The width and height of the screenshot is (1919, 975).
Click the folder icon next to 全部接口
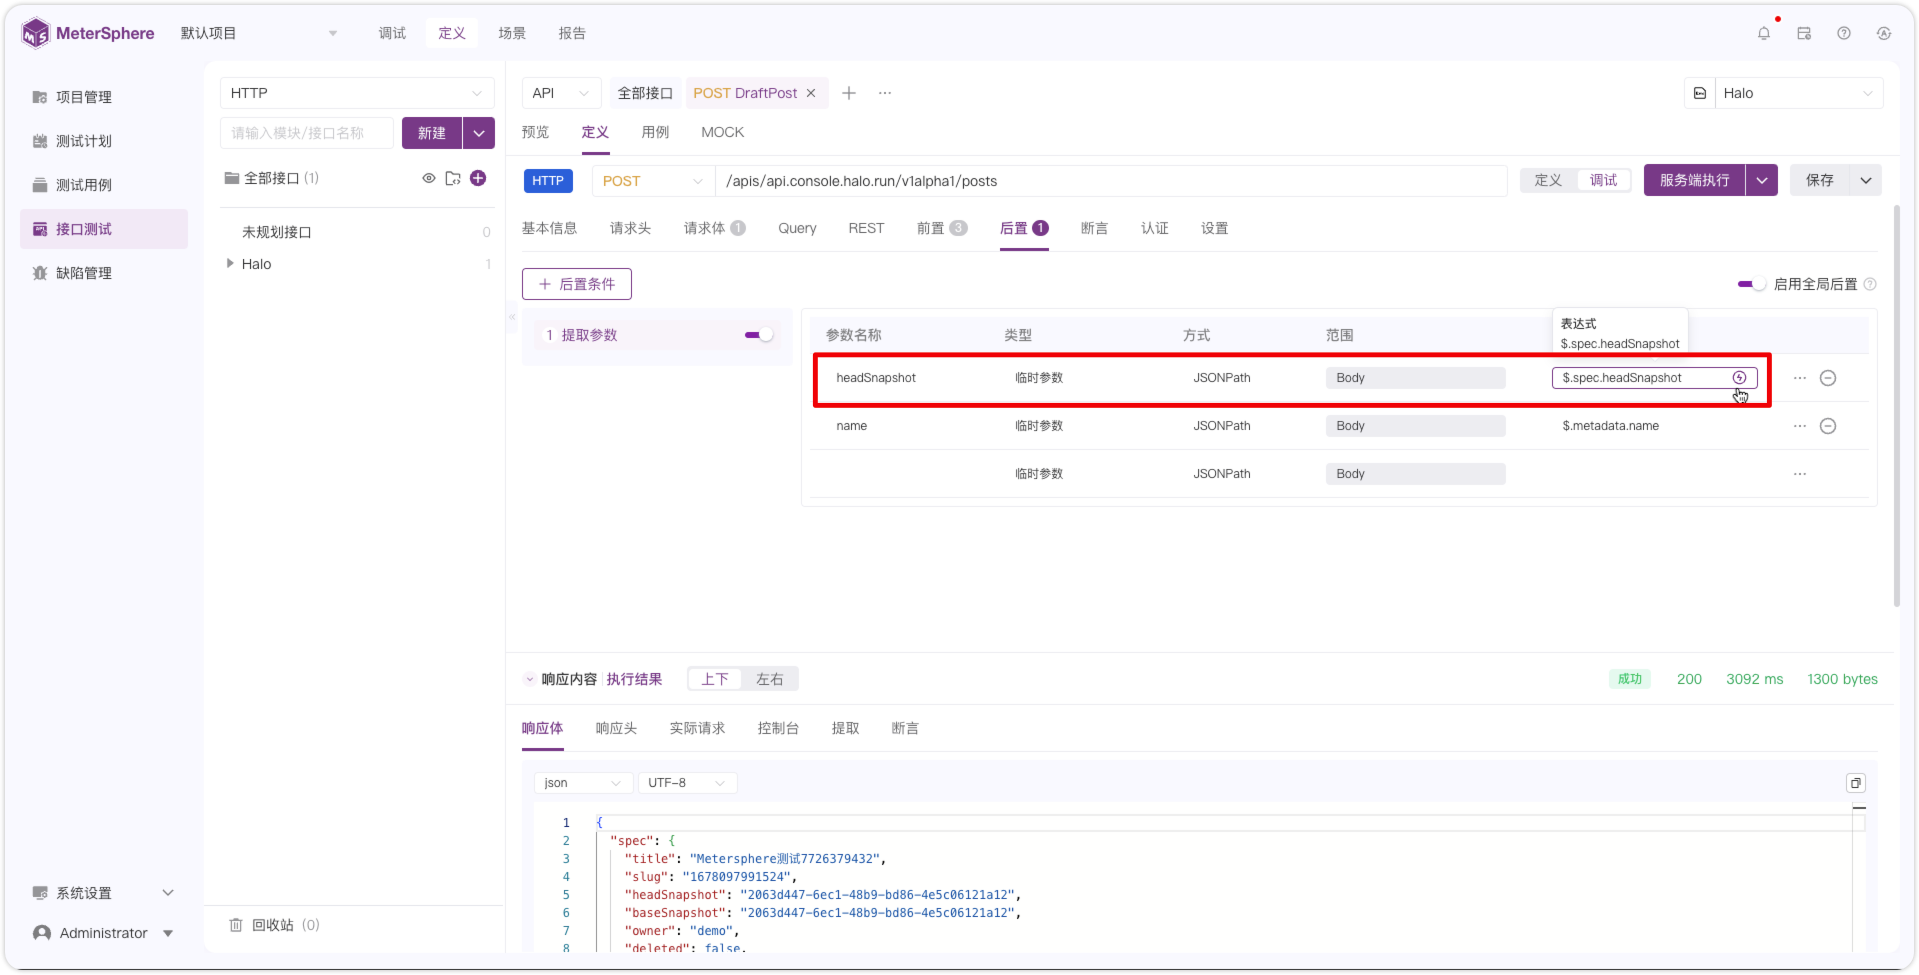click(x=453, y=178)
